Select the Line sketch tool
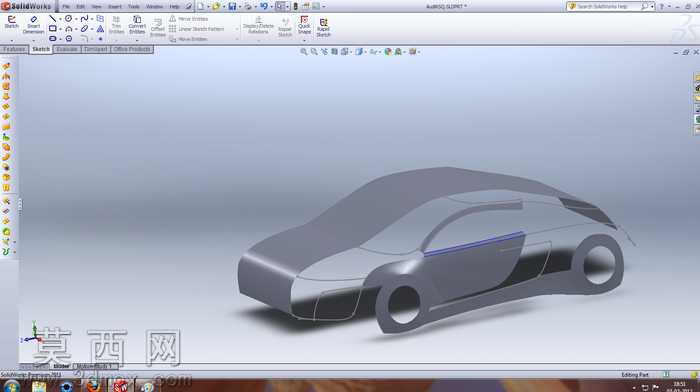 [53, 19]
